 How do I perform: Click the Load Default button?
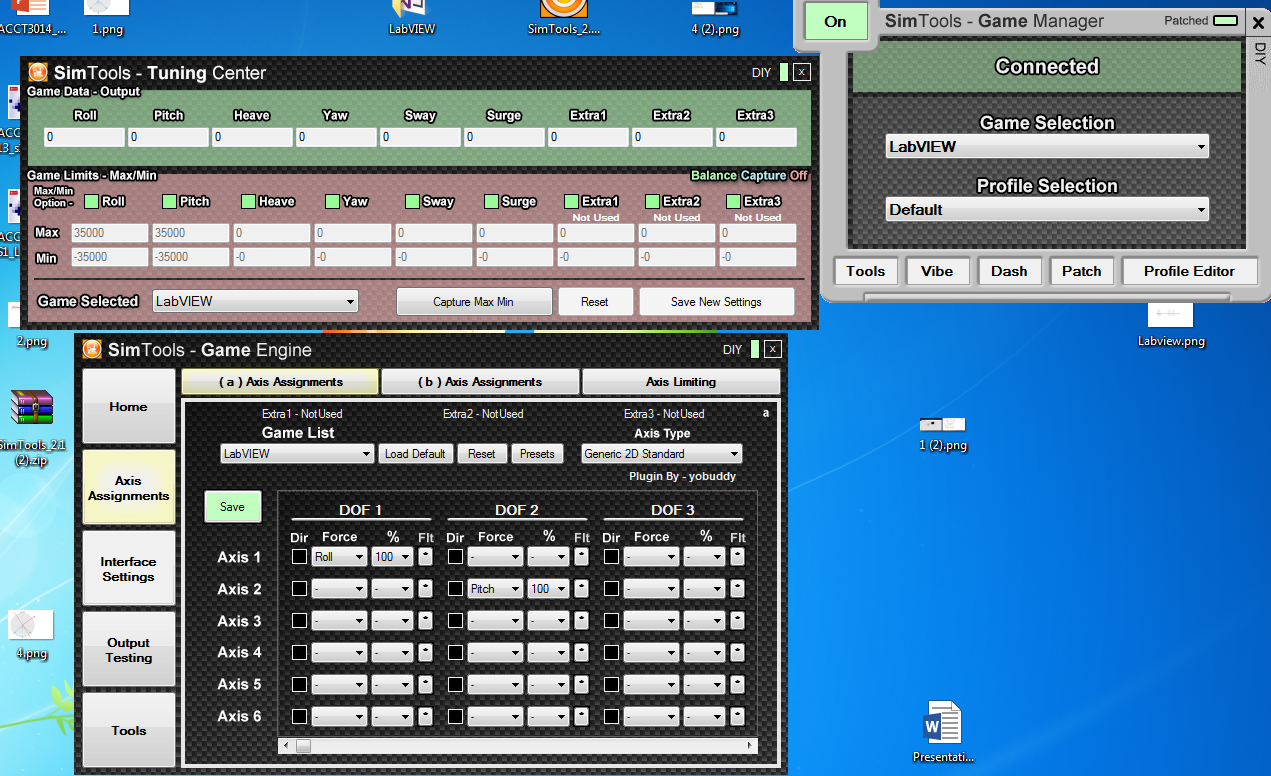point(415,454)
